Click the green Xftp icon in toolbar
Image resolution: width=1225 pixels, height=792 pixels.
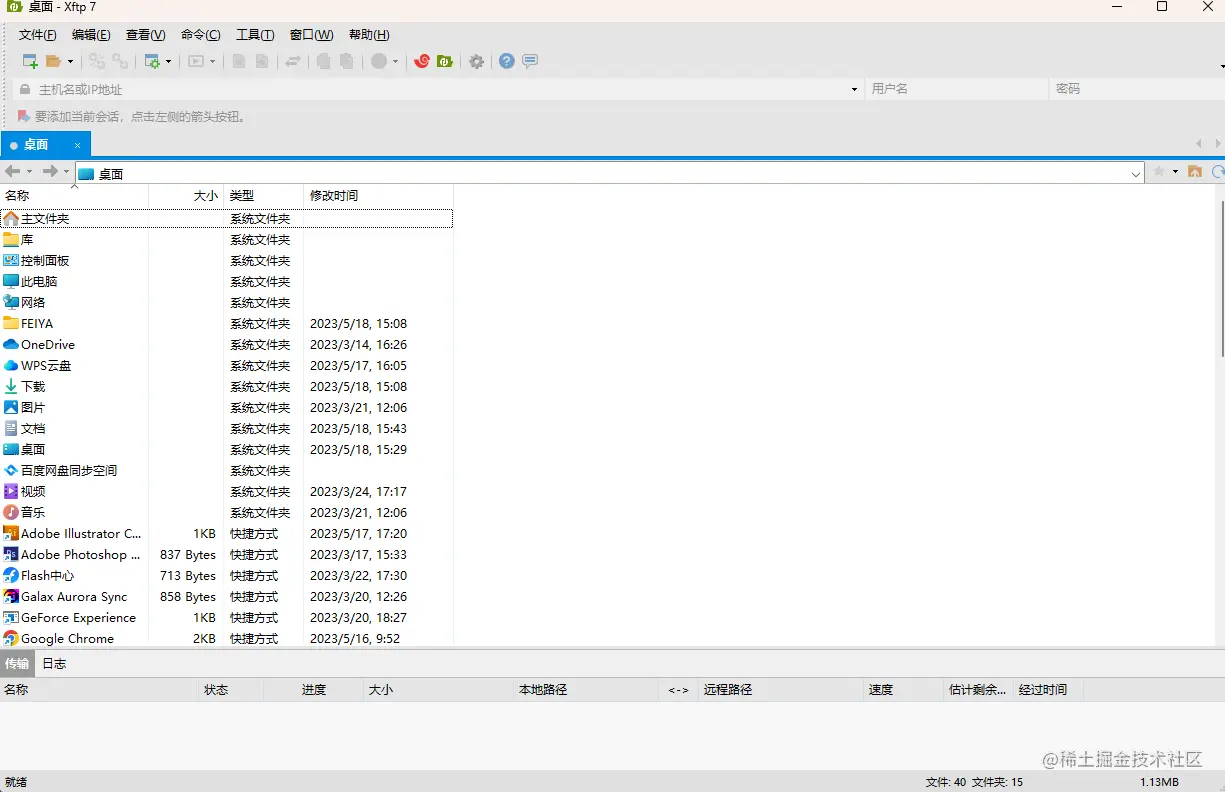pyautogui.click(x=445, y=62)
